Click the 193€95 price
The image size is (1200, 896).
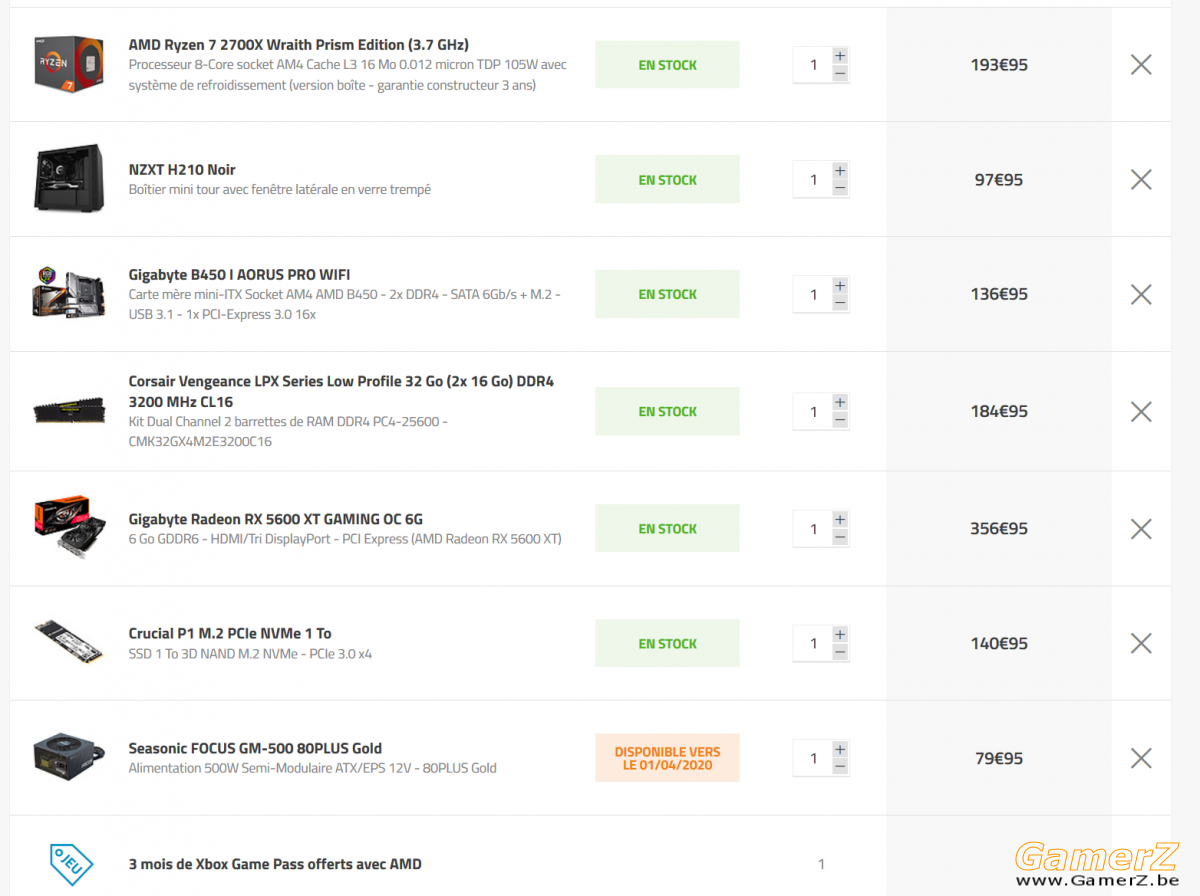point(999,65)
